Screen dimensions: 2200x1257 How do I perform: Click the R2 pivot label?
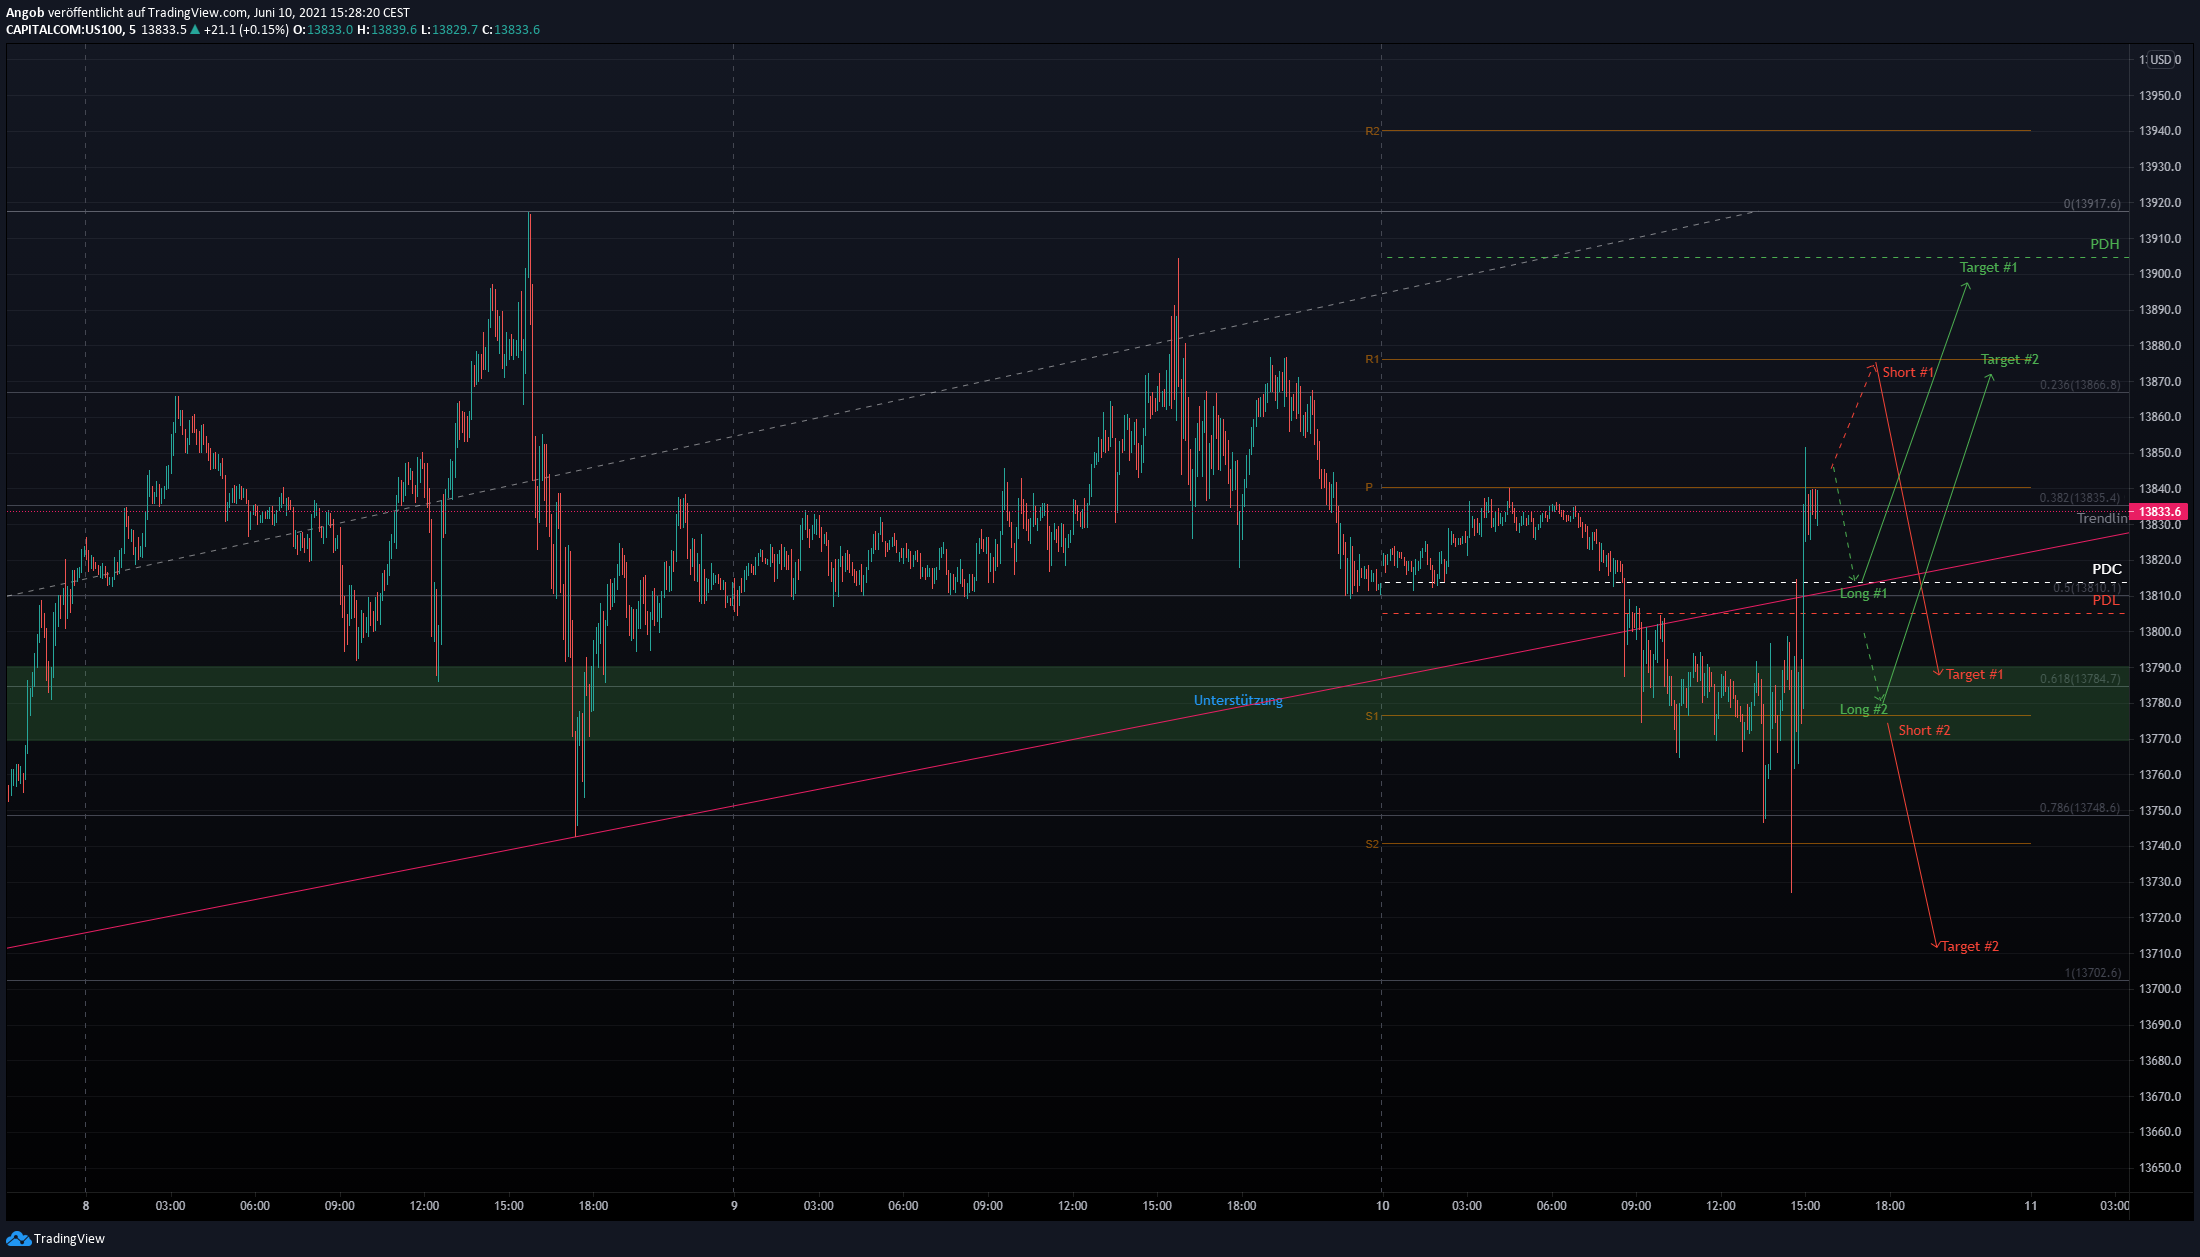[1372, 132]
